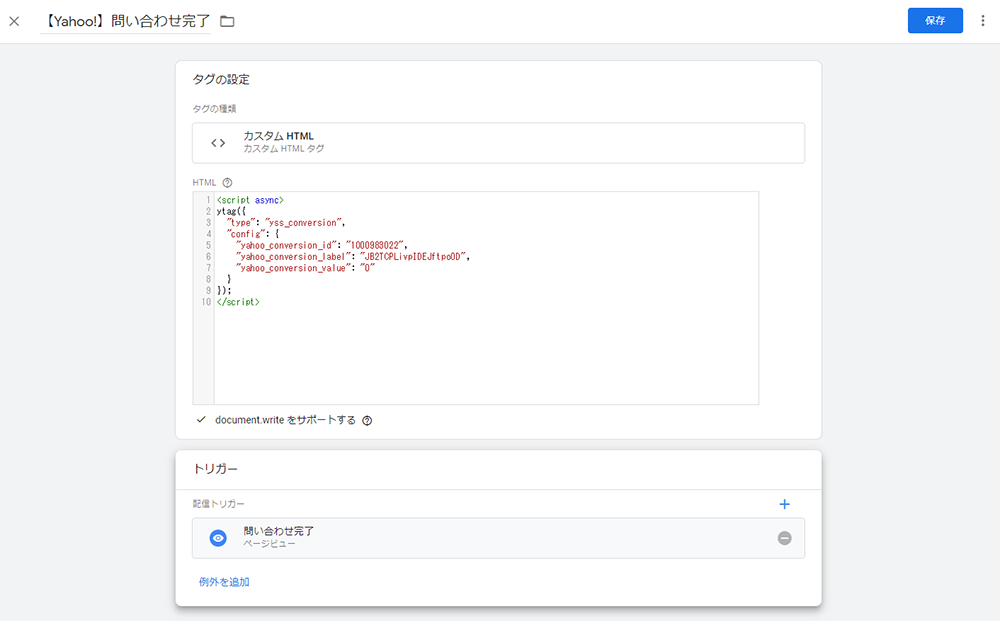Click the ページビュー trigger type text
The height and width of the screenshot is (621, 1000).
(269, 544)
